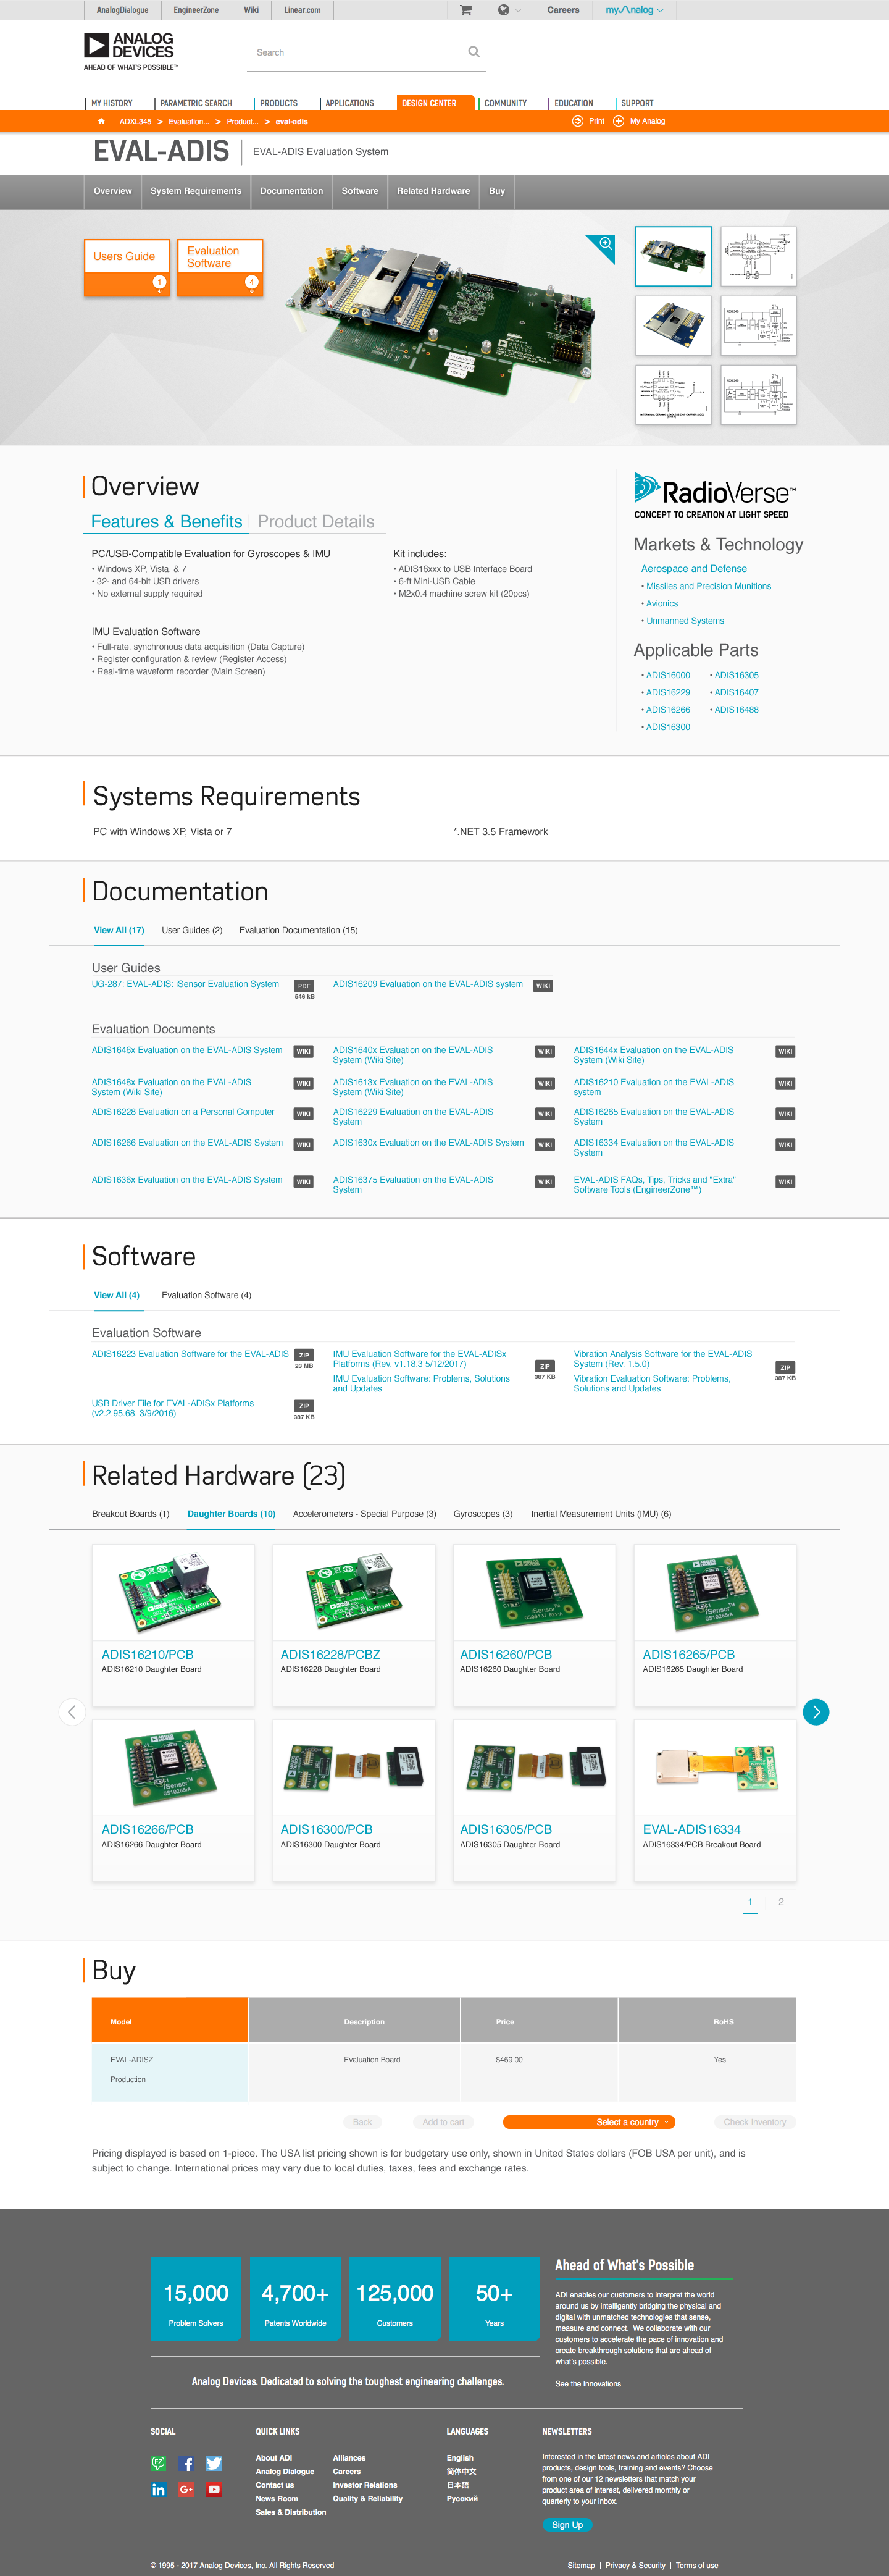Click the Add to cart button
The image size is (889, 2576).
point(443,2122)
